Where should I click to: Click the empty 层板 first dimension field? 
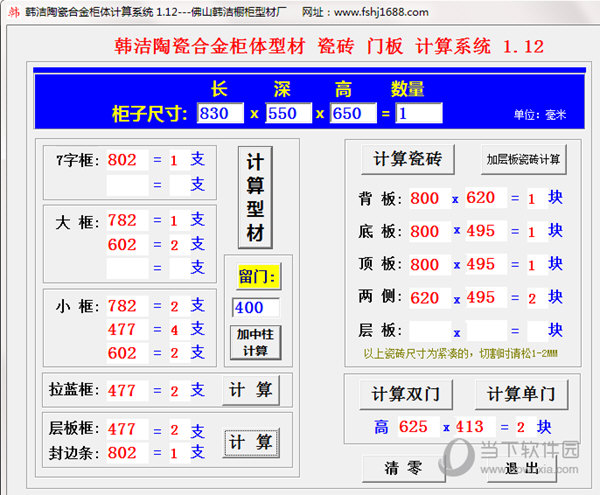(x=430, y=331)
